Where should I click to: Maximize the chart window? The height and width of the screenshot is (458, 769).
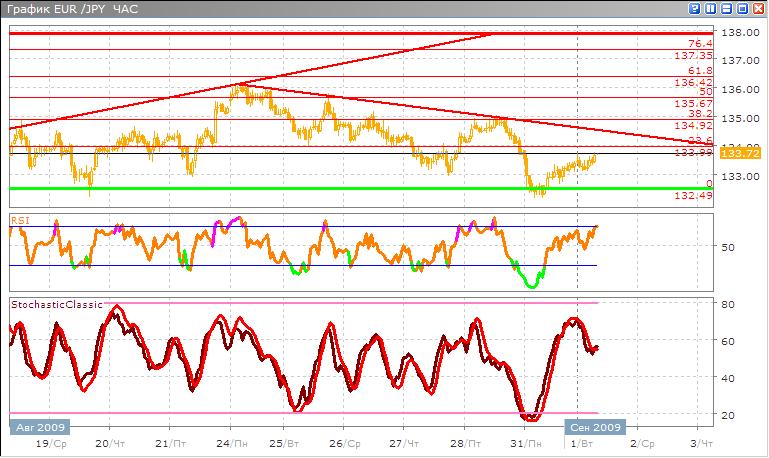pyautogui.click(x=741, y=8)
